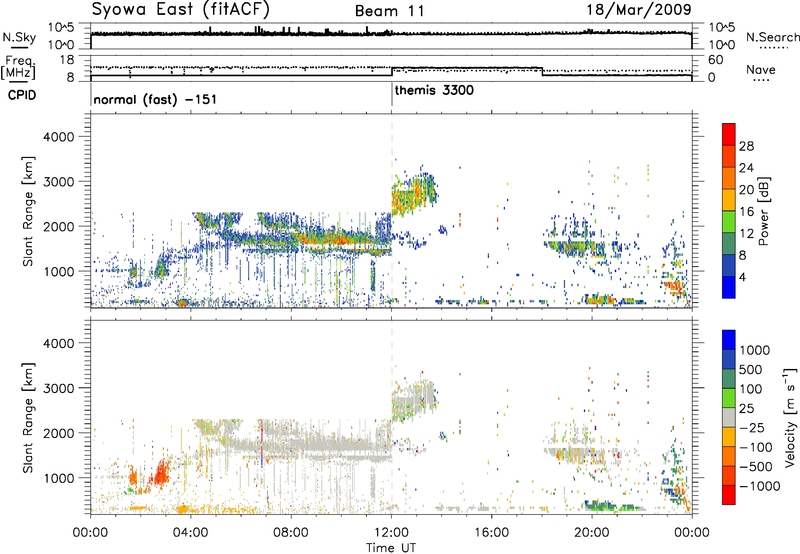This screenshot has height=554, width=800.
Task: Click the '04:00' time axis tick label
Action: 191,532
